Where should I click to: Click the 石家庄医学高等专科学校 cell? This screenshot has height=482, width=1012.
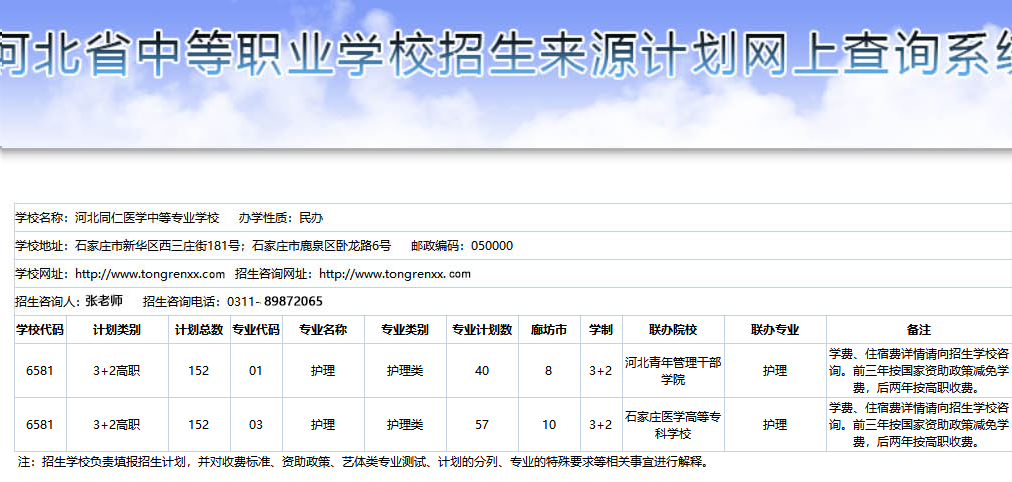[673, 425]
